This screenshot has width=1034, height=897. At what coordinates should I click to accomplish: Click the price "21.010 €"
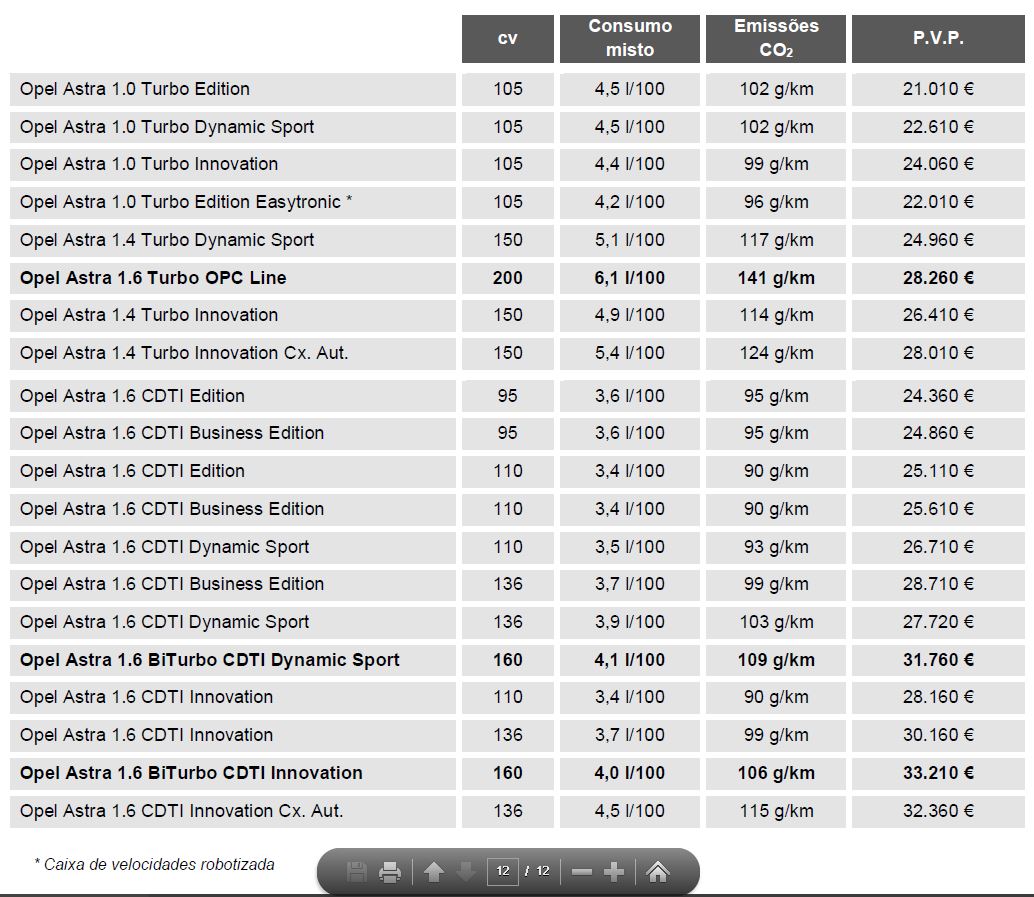pyautogui.click(x=938, y=89)
